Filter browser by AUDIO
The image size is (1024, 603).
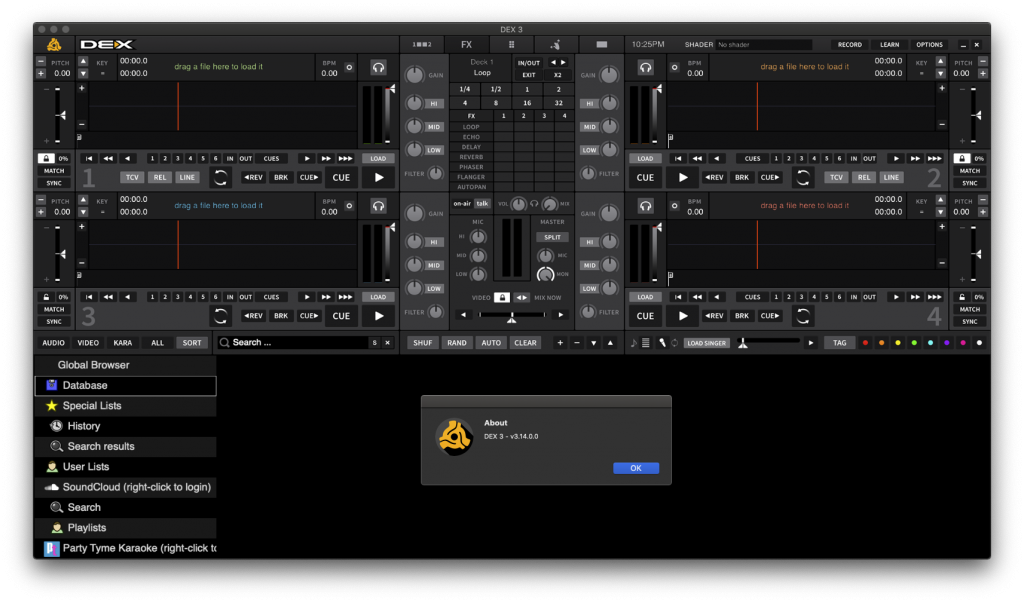pyautogui.click(x=54, y=342)
